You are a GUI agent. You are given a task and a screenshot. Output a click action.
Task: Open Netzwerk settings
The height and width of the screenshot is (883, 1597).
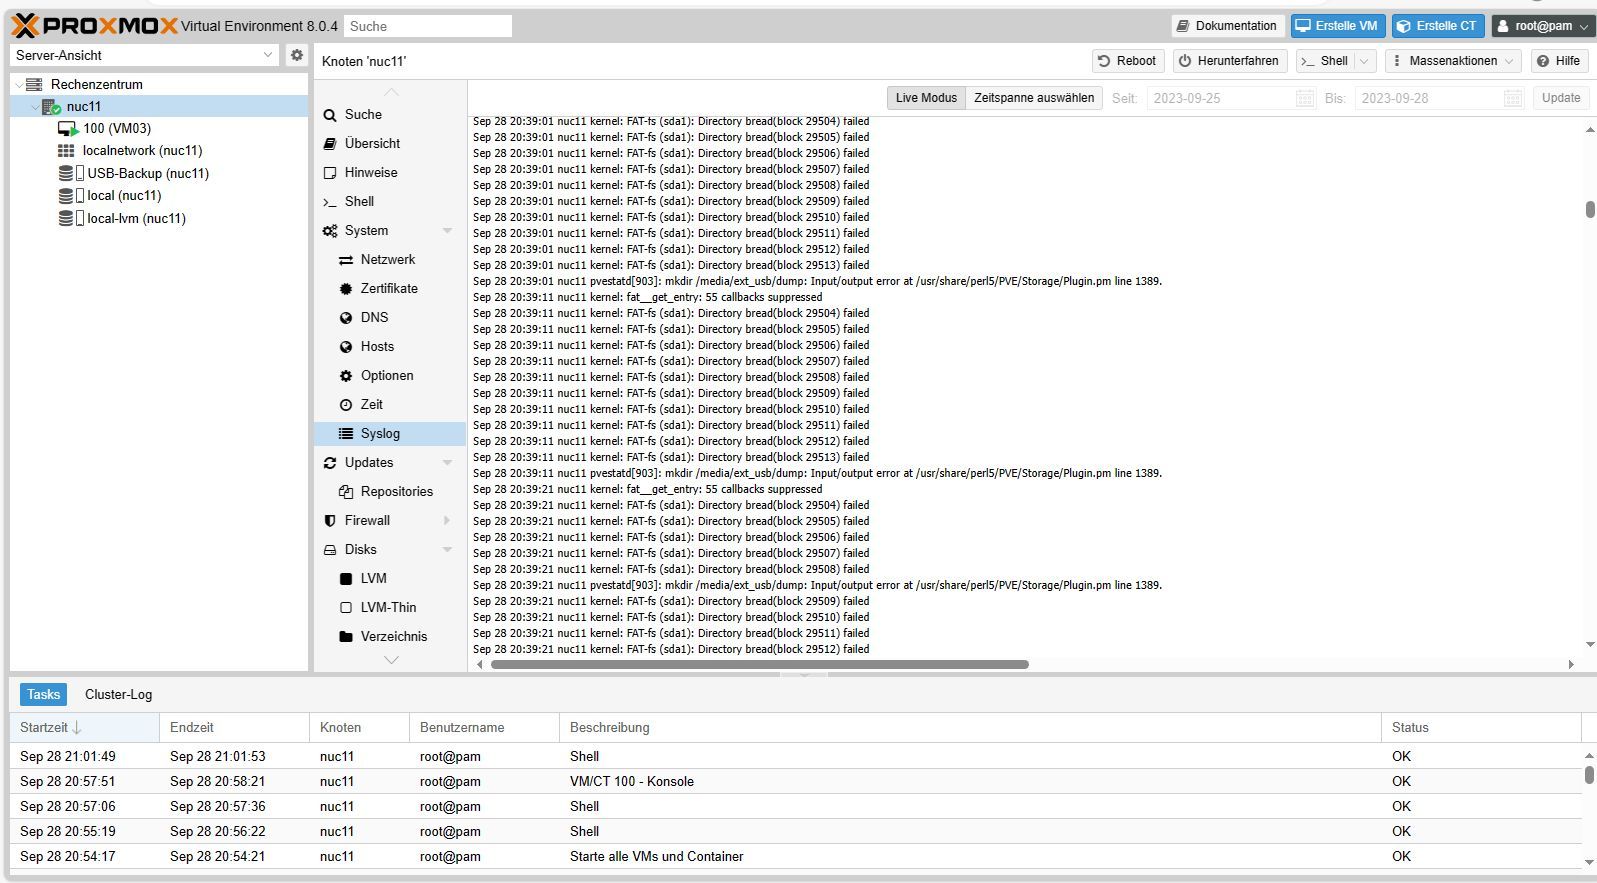point(390,259)
